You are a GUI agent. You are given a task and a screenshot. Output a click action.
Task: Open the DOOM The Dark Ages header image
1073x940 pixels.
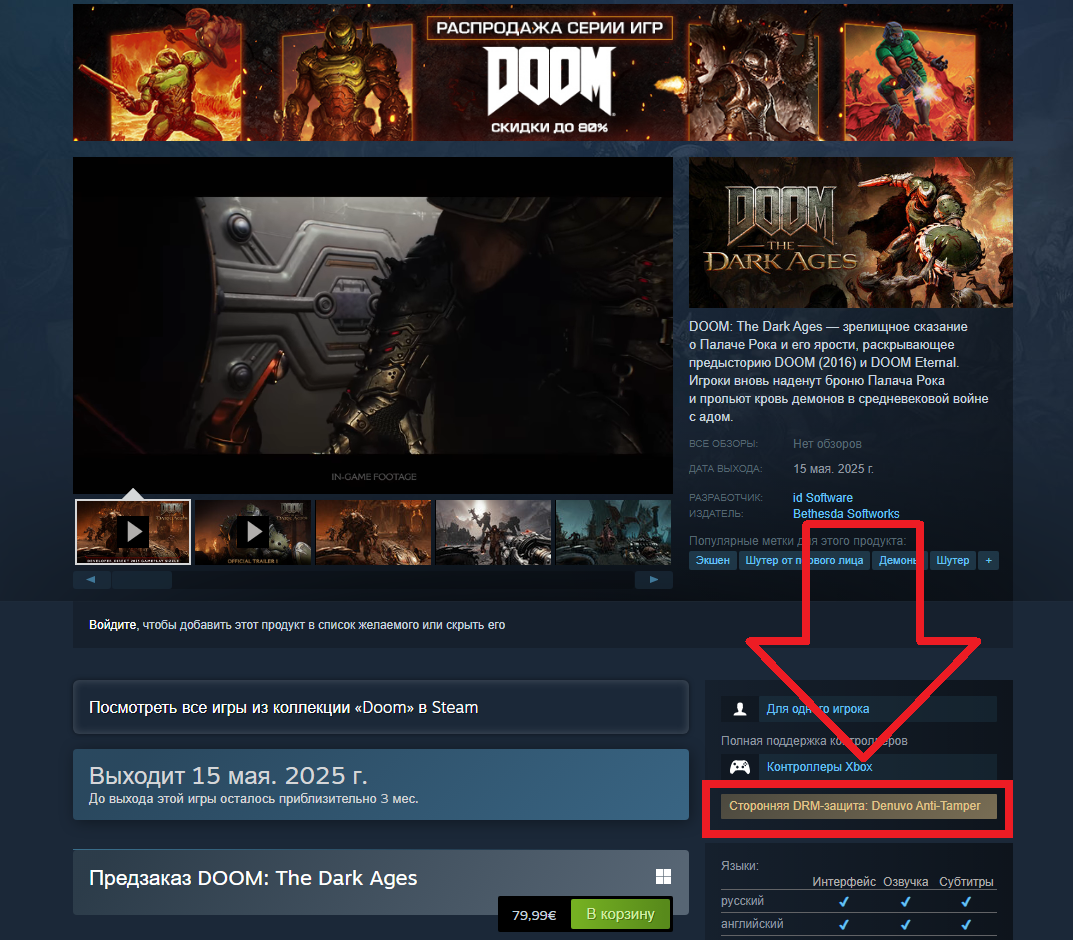pyautogui.click(x=851, y=233)
